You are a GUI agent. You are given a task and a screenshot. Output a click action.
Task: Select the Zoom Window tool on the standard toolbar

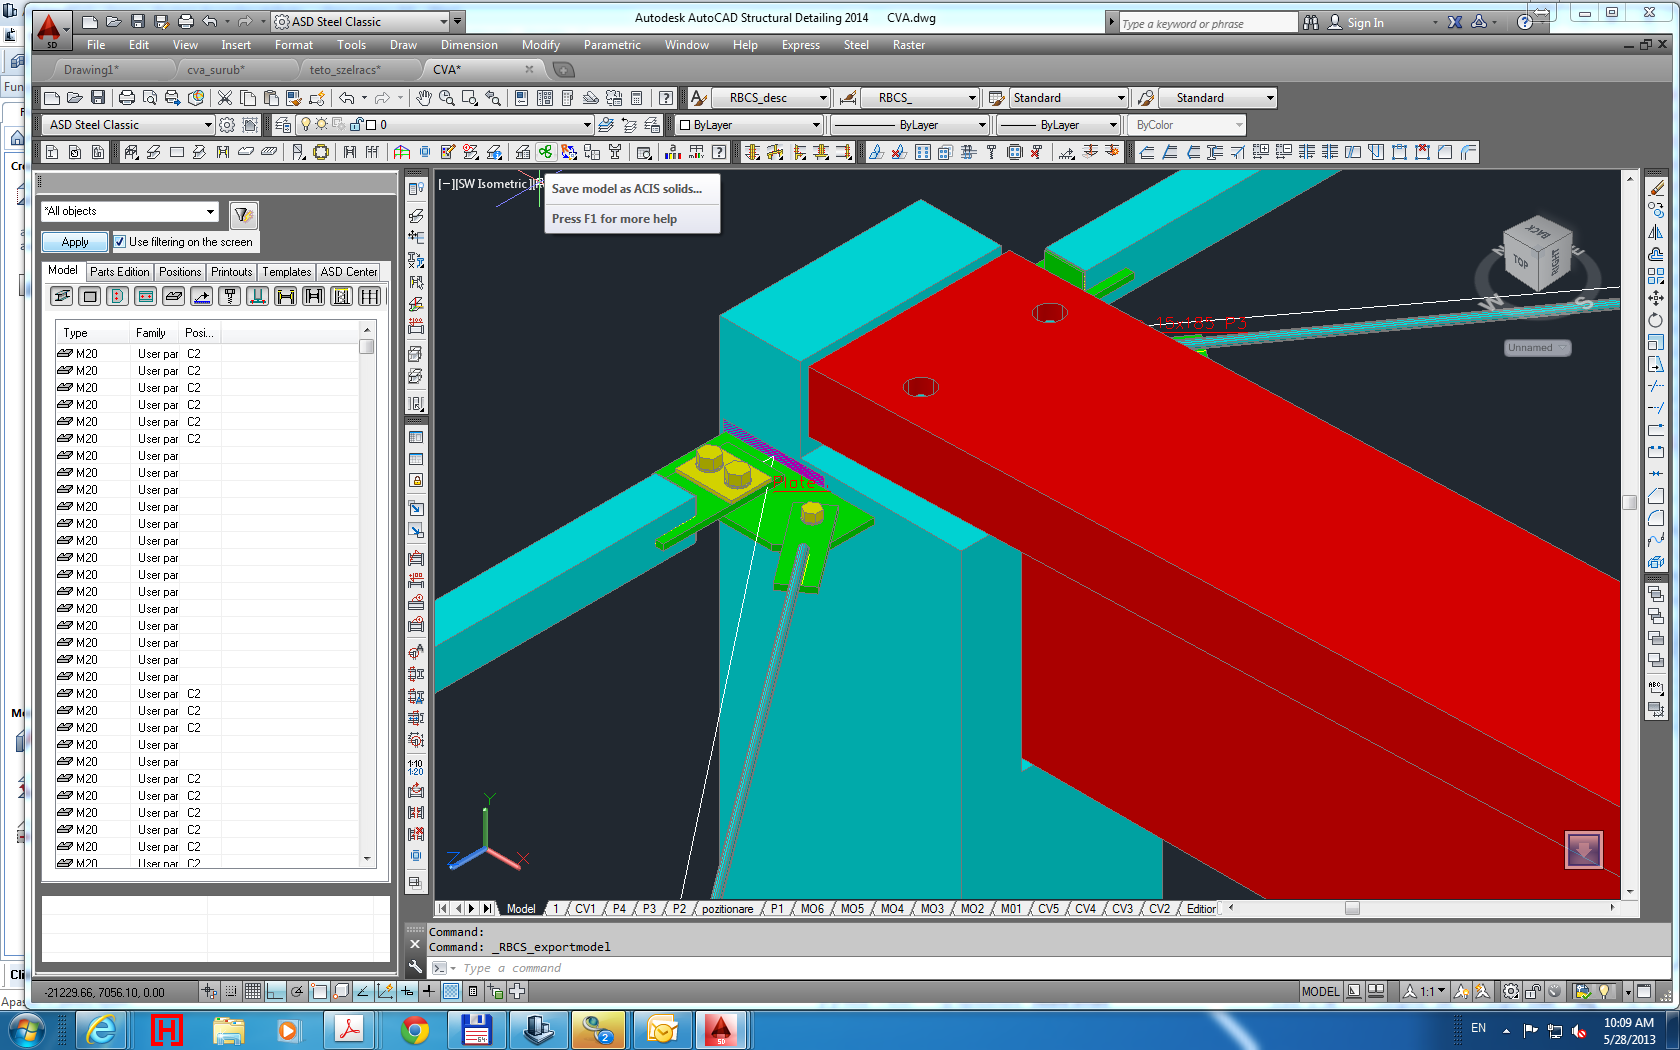(x=470, y=97)
